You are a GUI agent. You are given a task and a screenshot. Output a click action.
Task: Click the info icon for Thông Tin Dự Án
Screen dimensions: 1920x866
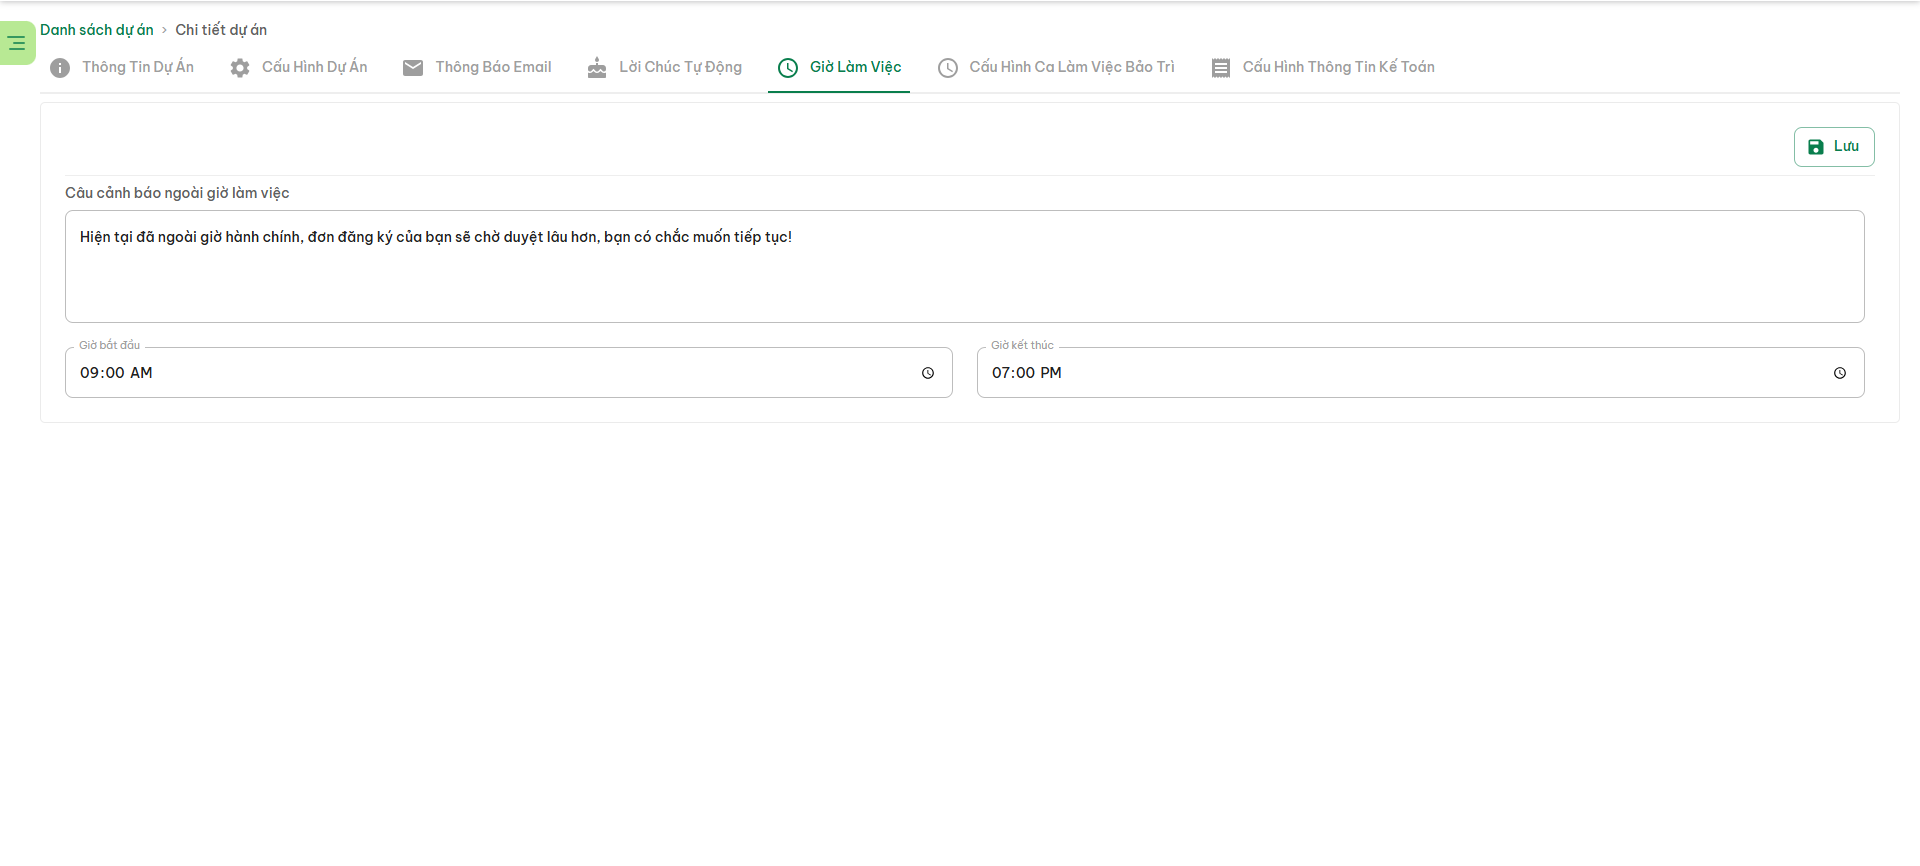(60, 68)
